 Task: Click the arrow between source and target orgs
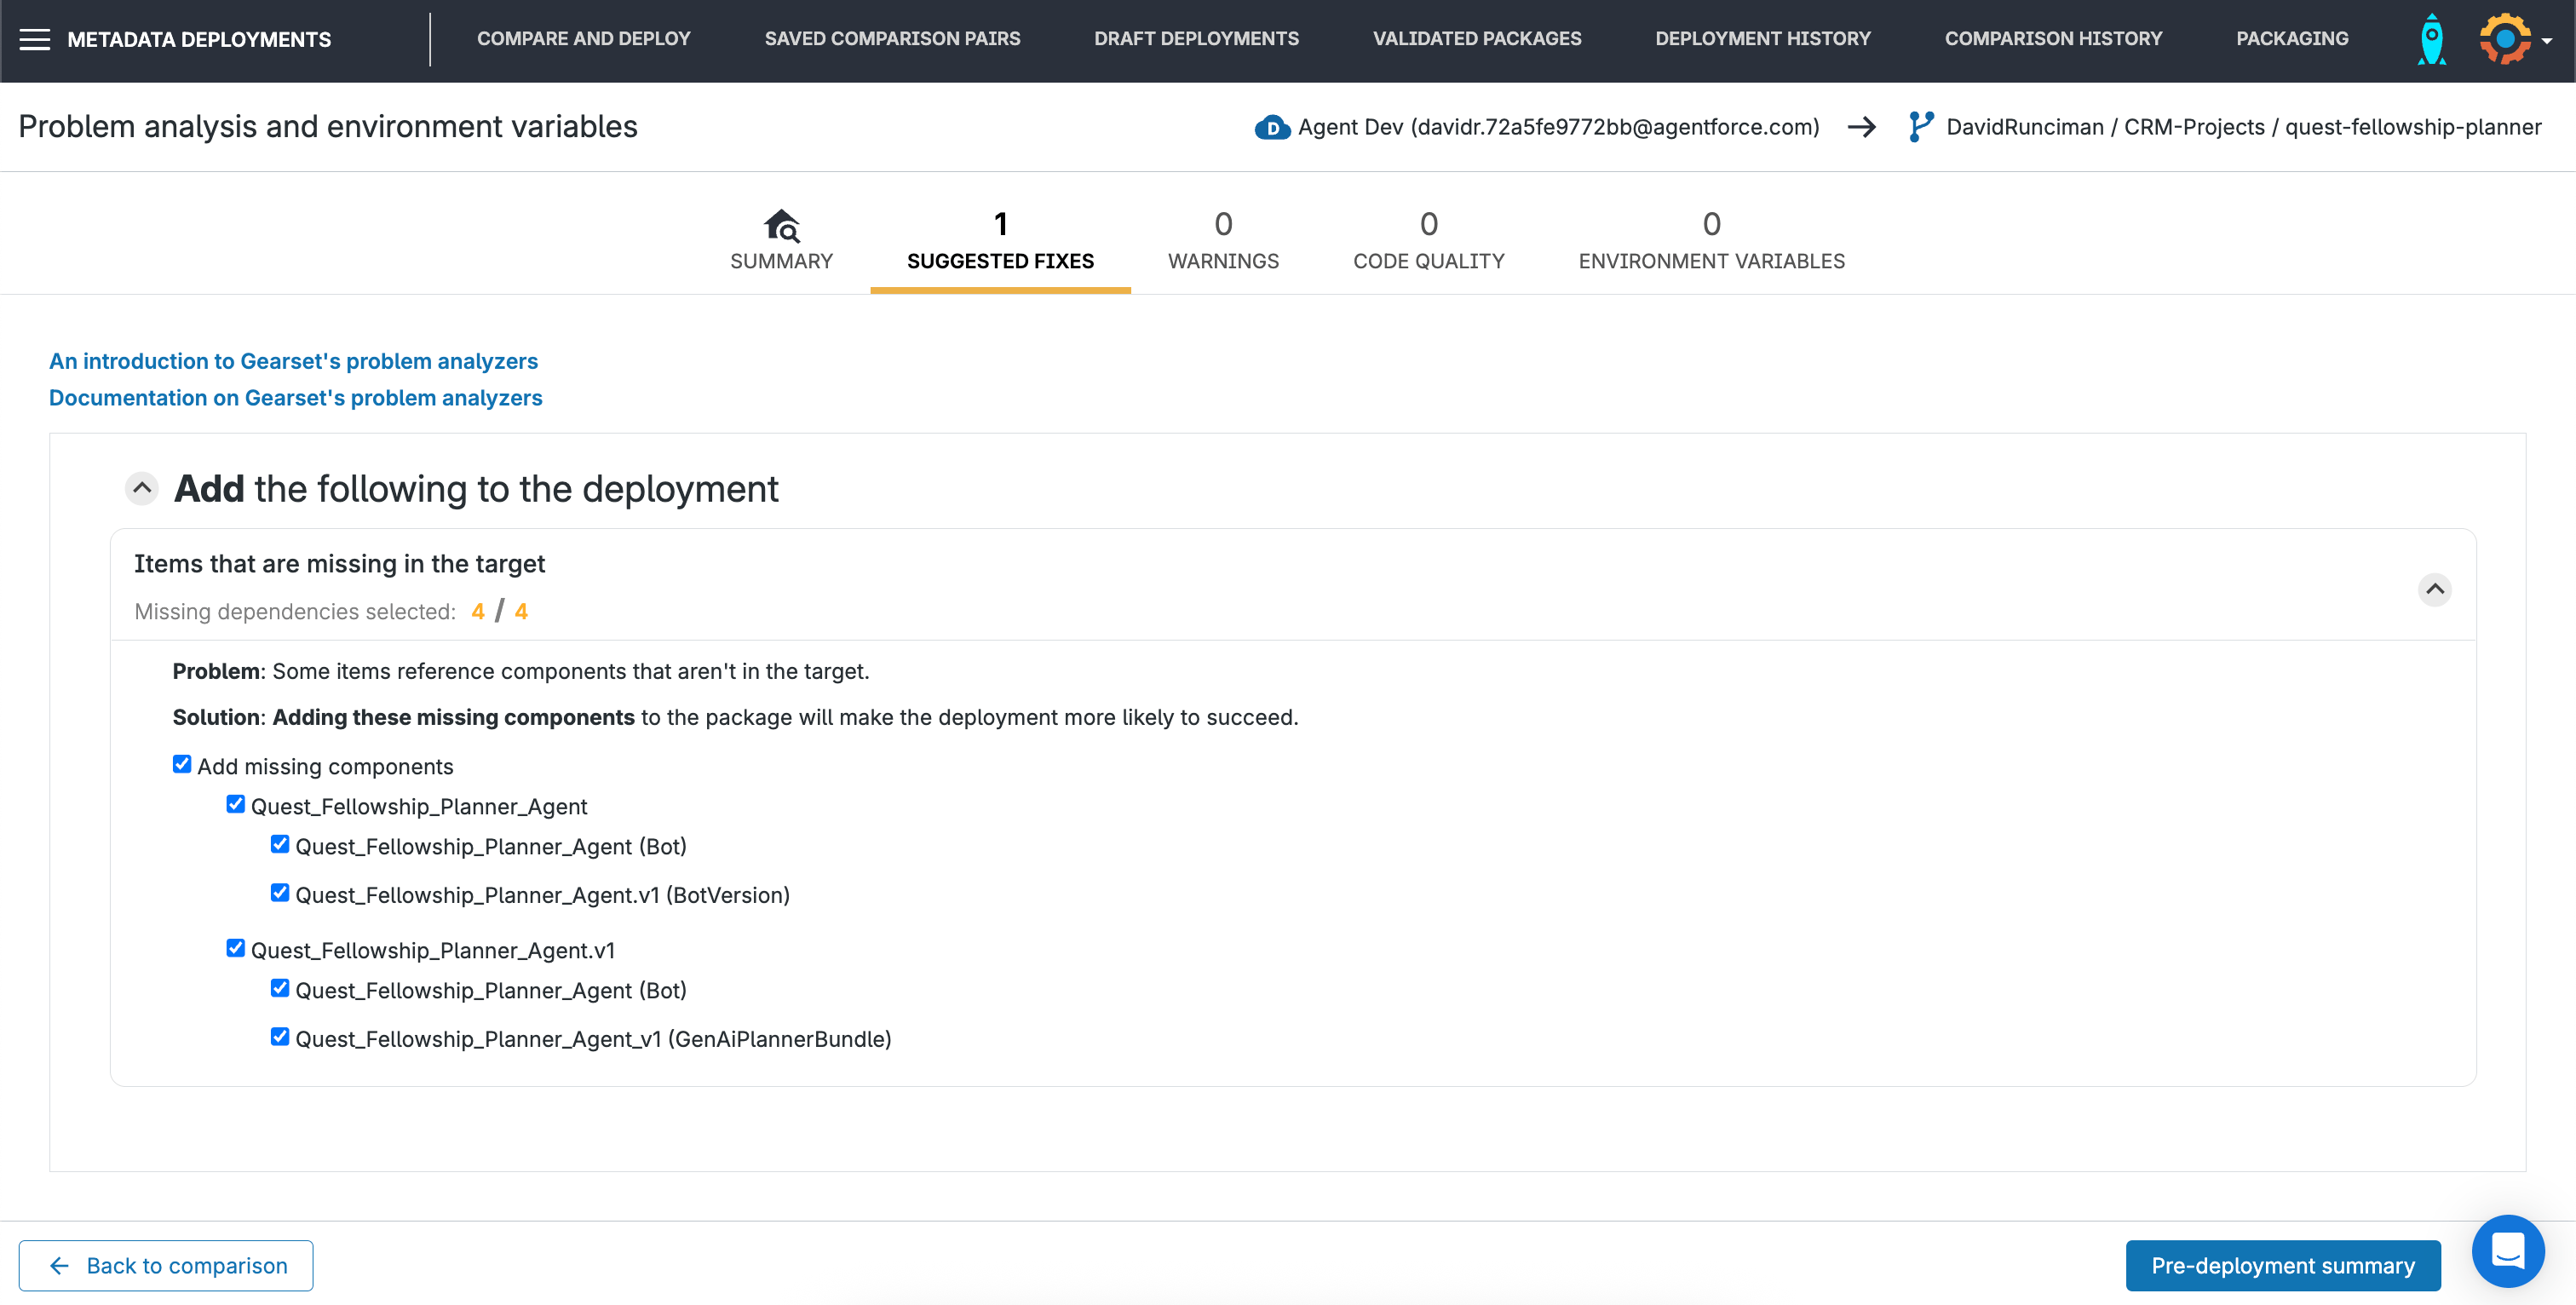click(x=1863, y=127)
